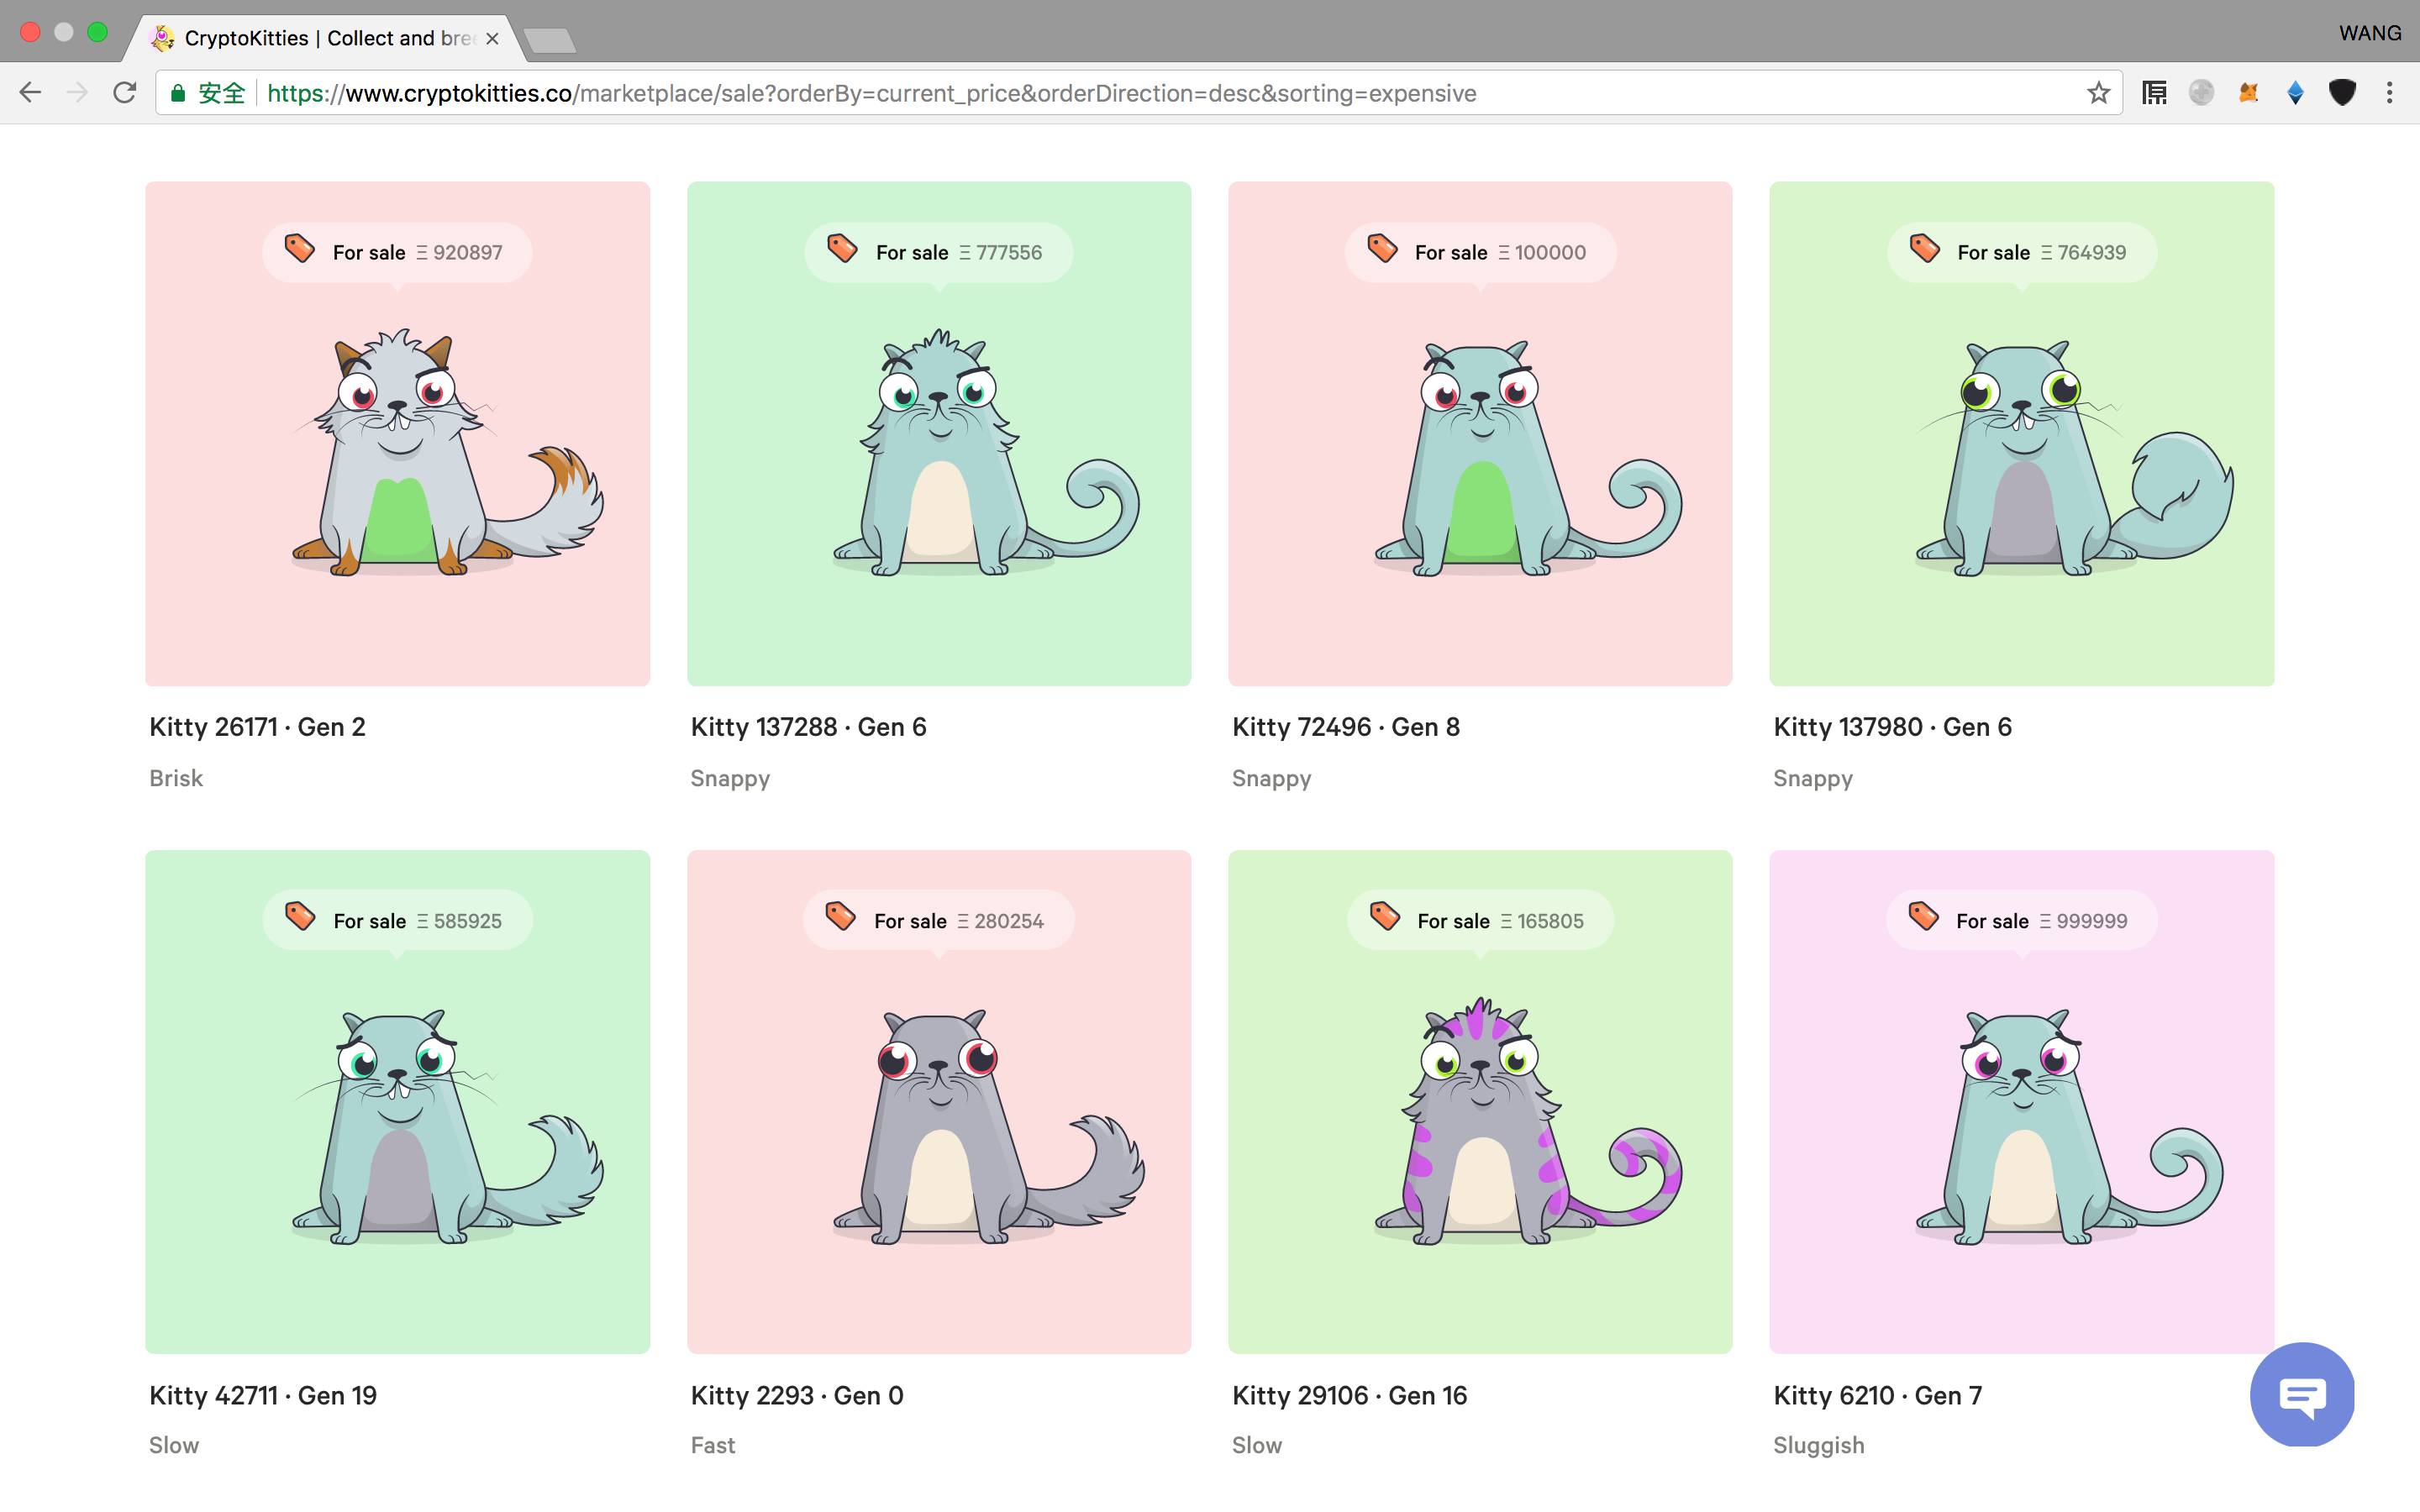The height and width of the screenshot is (1512, 2420).
Task: Click the For sale 280254 price label
Action: [938, 920]
